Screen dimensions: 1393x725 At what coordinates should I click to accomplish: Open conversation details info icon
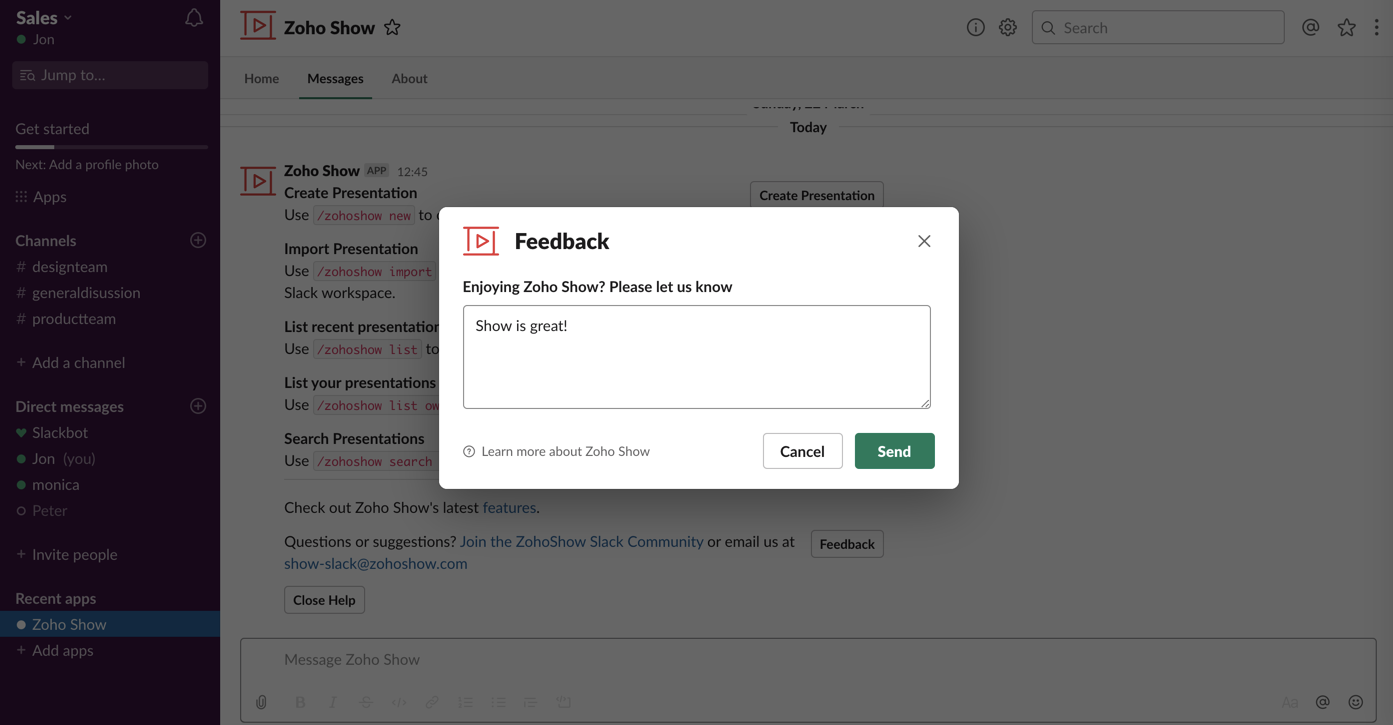coord(975,28)
